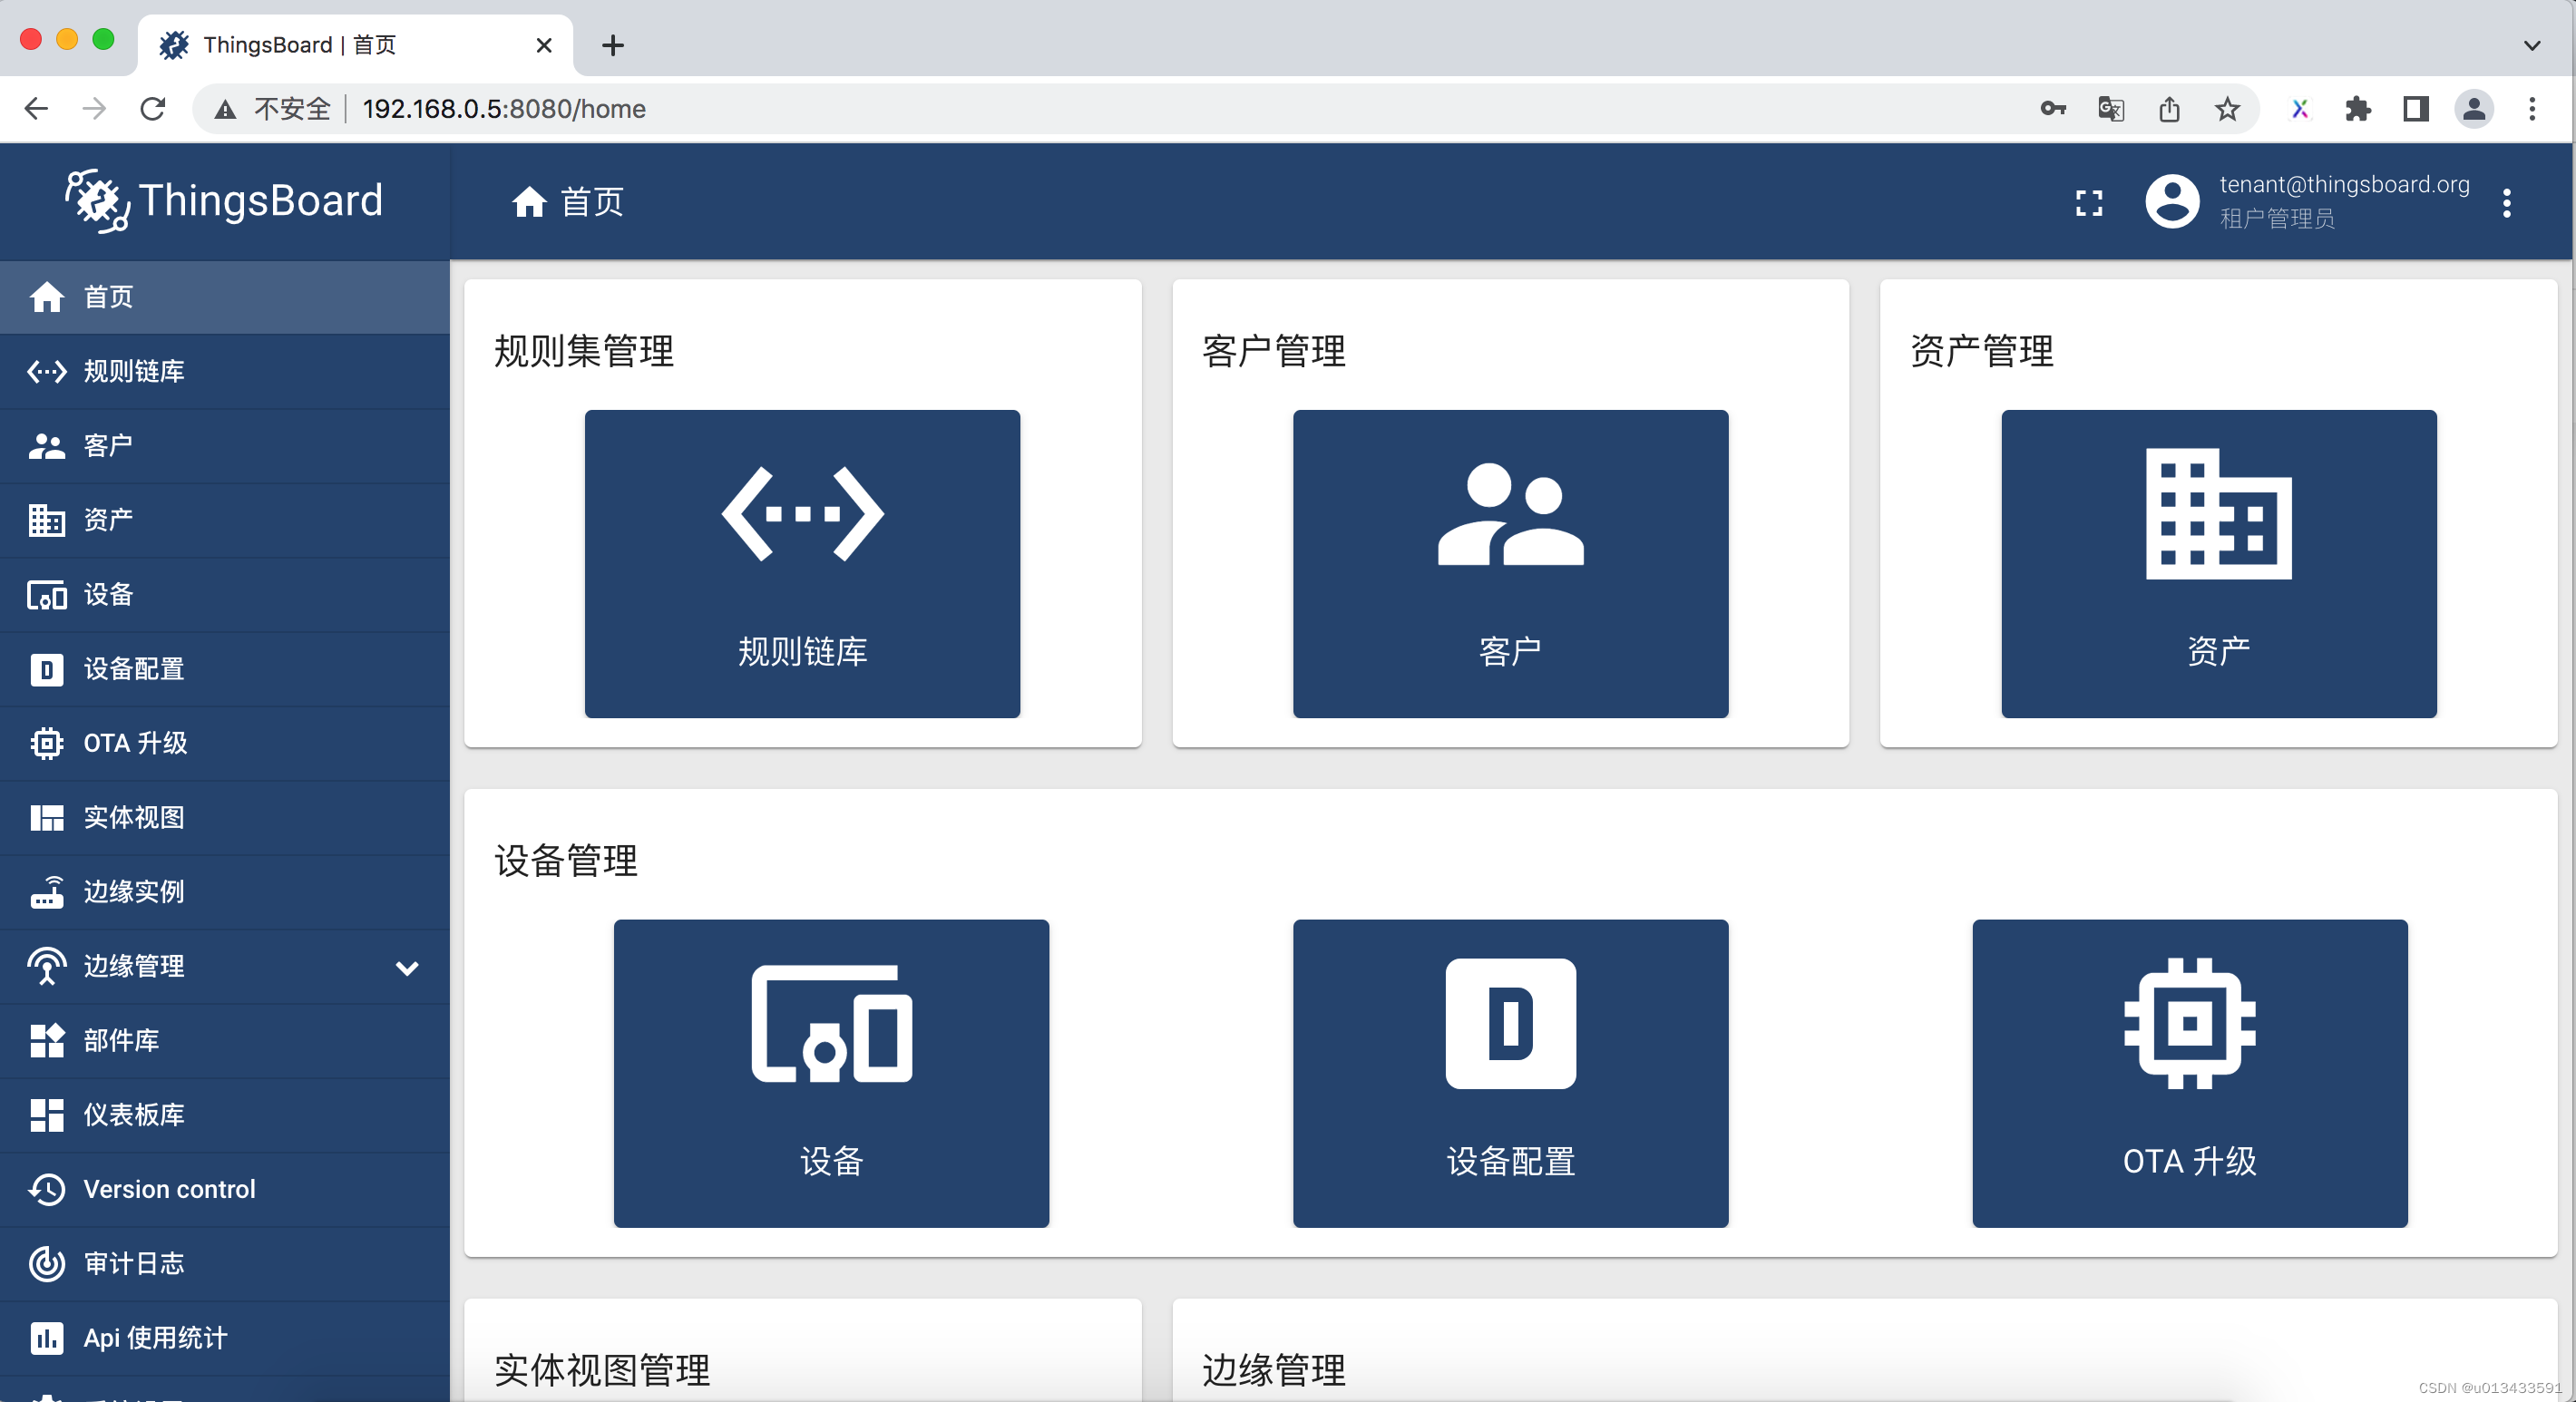
Task: Expand the 边缘管理 sidebar submenu arrow
Action: [x=407, y=968]
